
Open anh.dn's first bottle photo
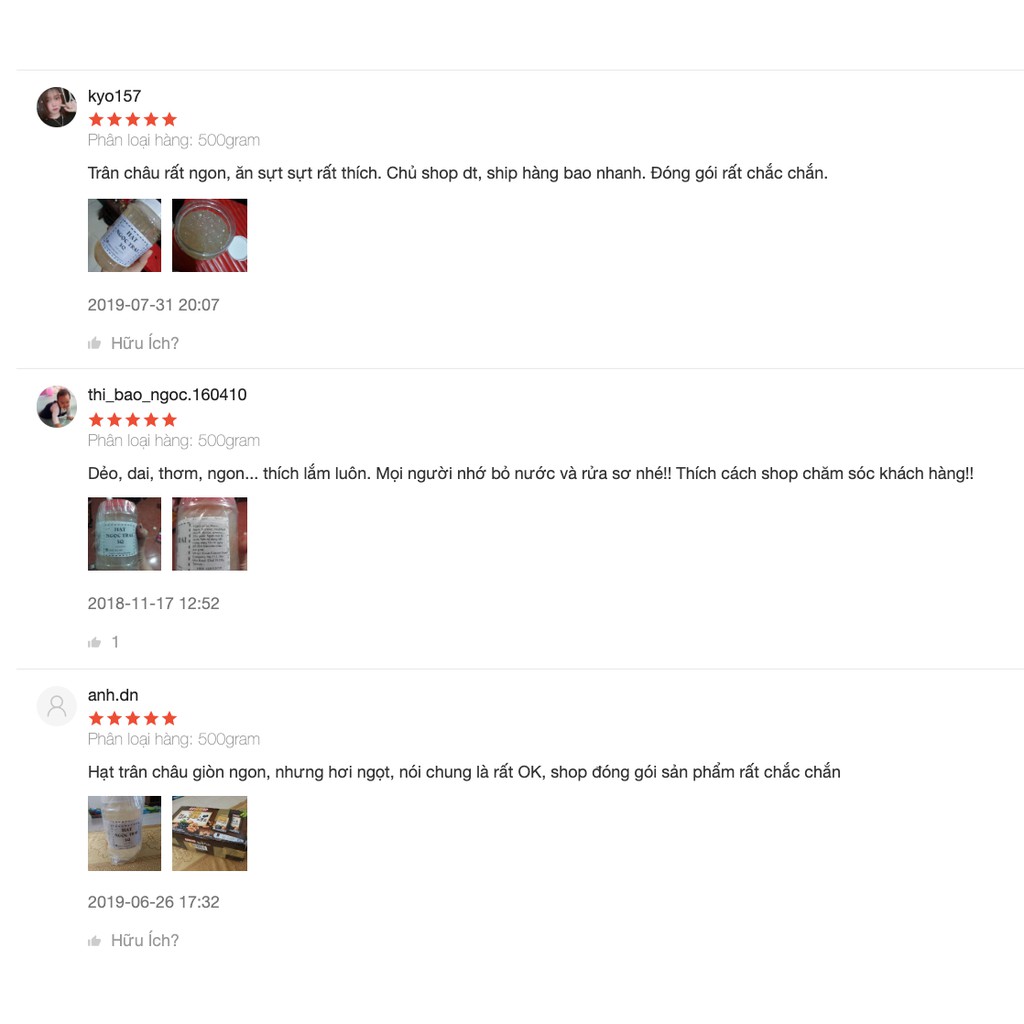tap(125, 833)
